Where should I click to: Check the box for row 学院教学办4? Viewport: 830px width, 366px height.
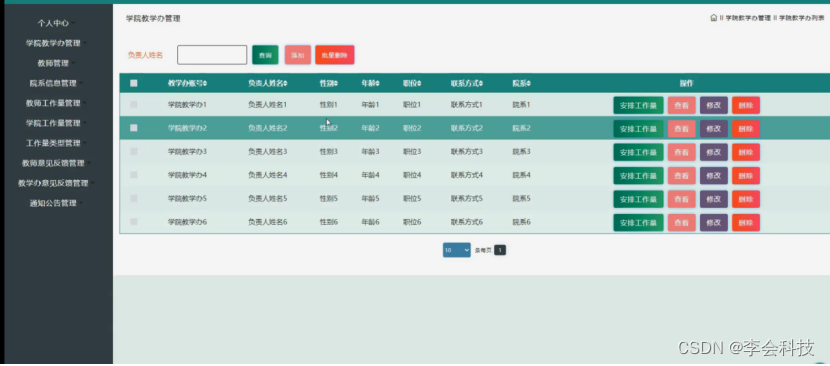134,175
